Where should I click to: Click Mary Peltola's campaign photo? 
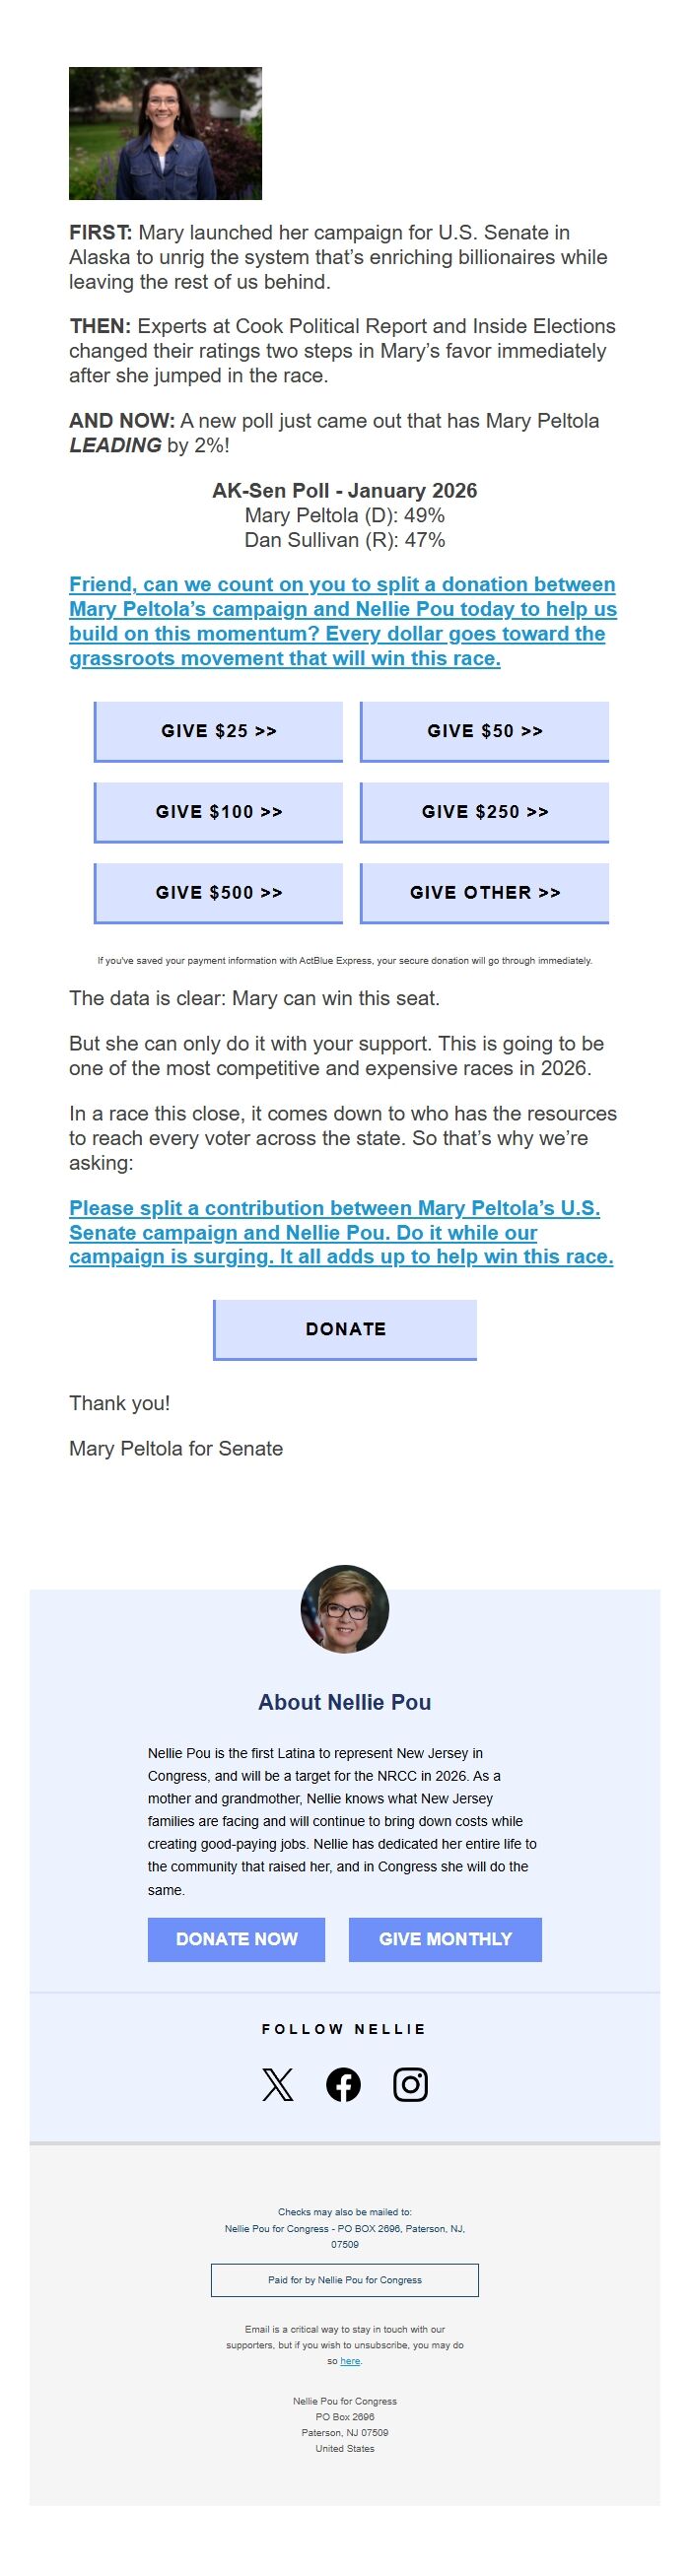(166, 133)
